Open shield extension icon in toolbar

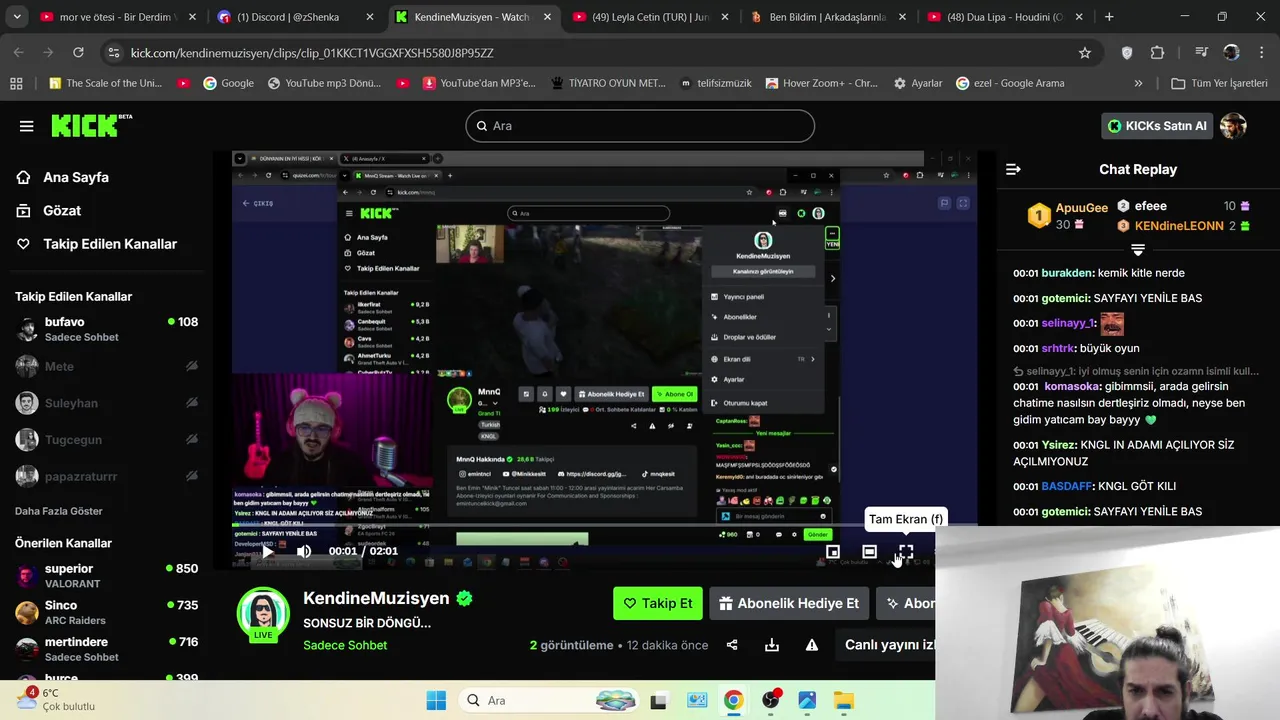coord(1127,53)
